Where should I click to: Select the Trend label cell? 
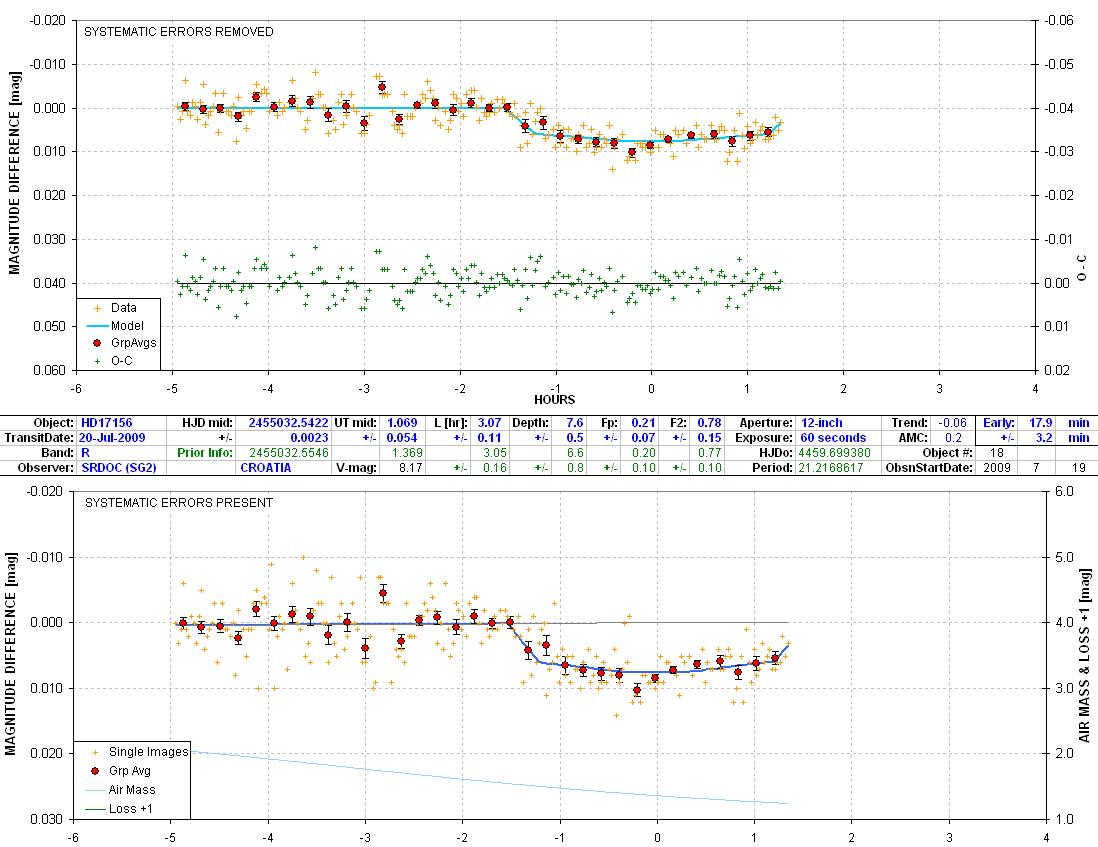(x=909, y=423)
